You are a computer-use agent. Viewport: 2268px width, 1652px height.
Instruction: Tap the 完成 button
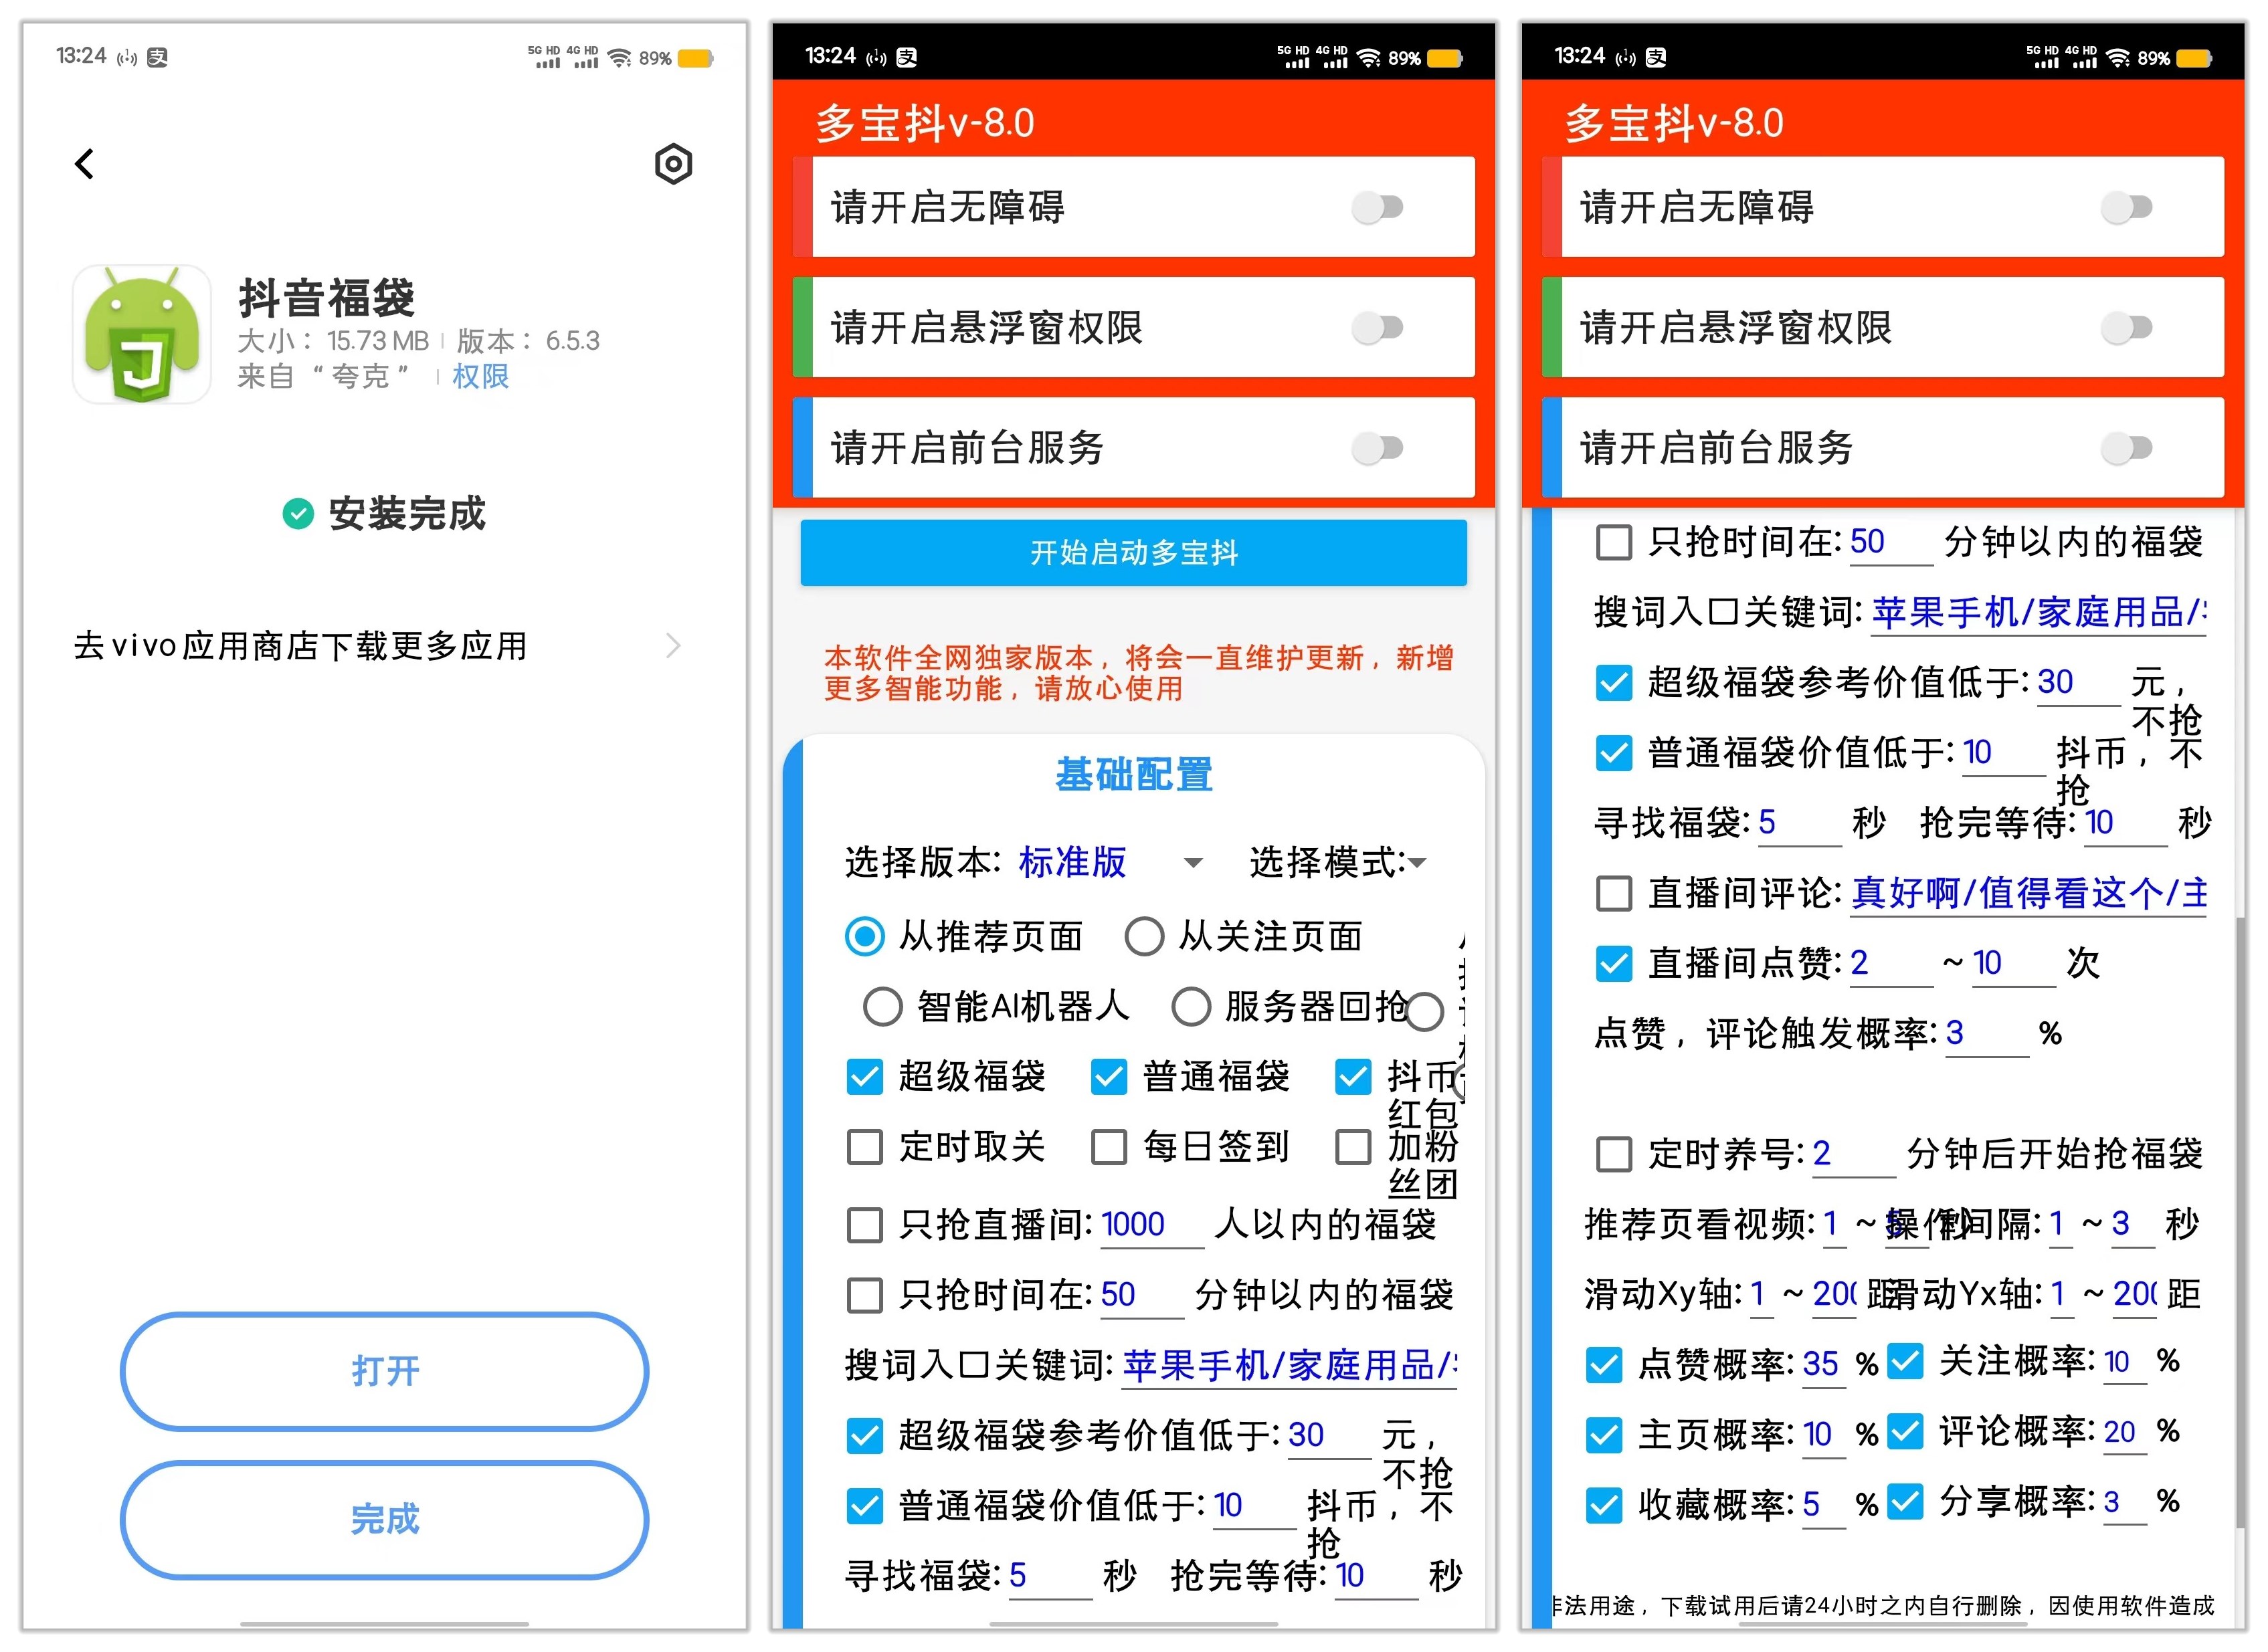pos(385,1520)
